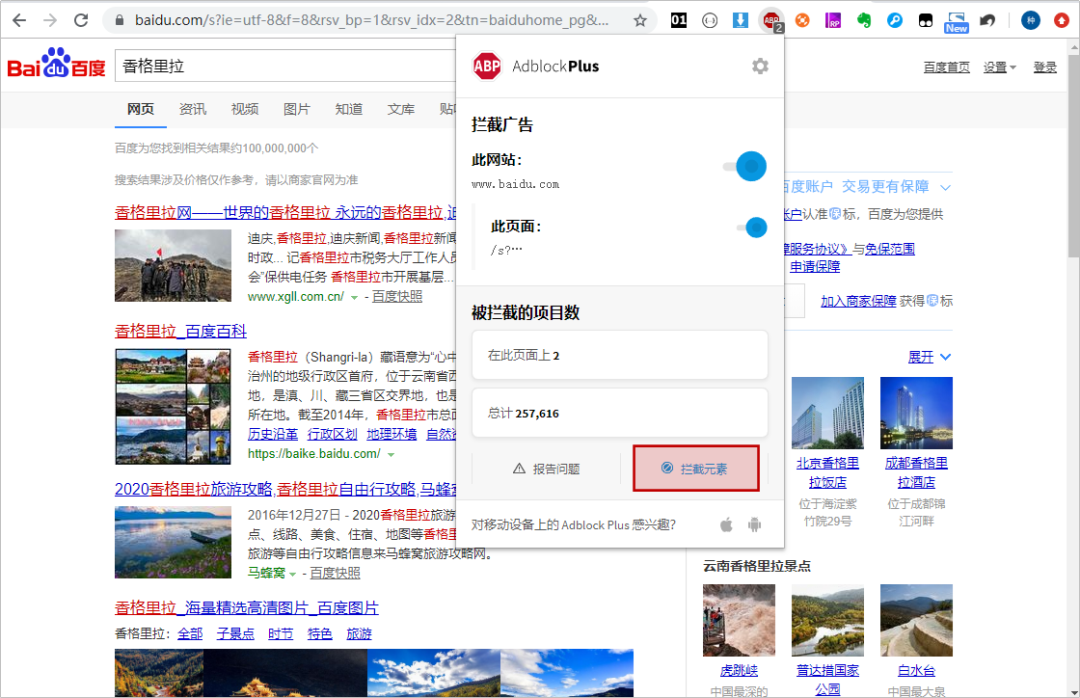
Task: Open the circular brackets extension icon
Action: pos(709,20)
